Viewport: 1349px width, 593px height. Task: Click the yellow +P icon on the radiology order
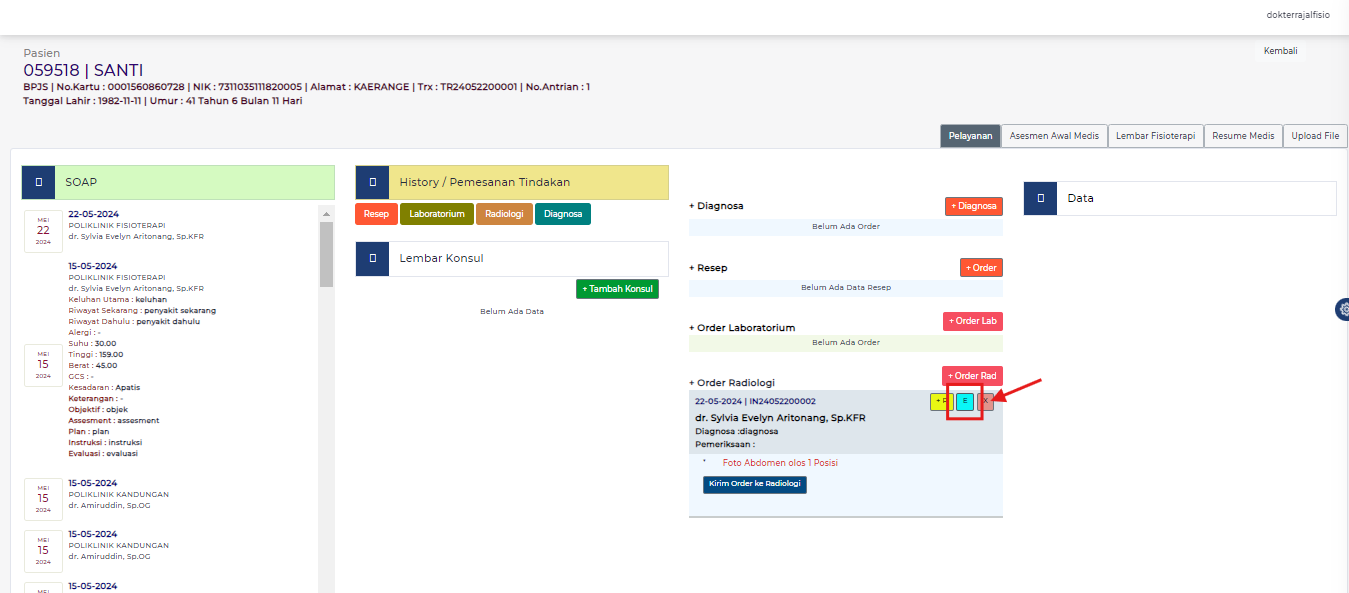point(940,401)
